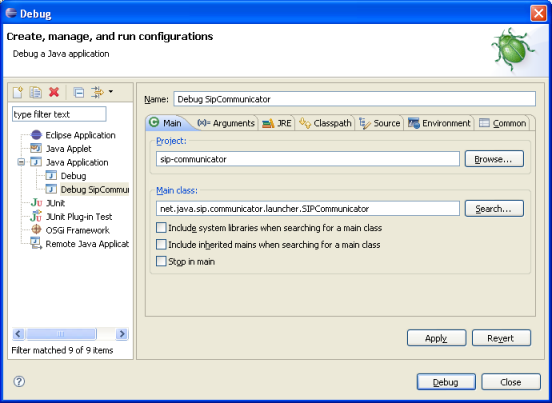552x403 pixels.
Task: Click the type filter text field
Action: 59,114
